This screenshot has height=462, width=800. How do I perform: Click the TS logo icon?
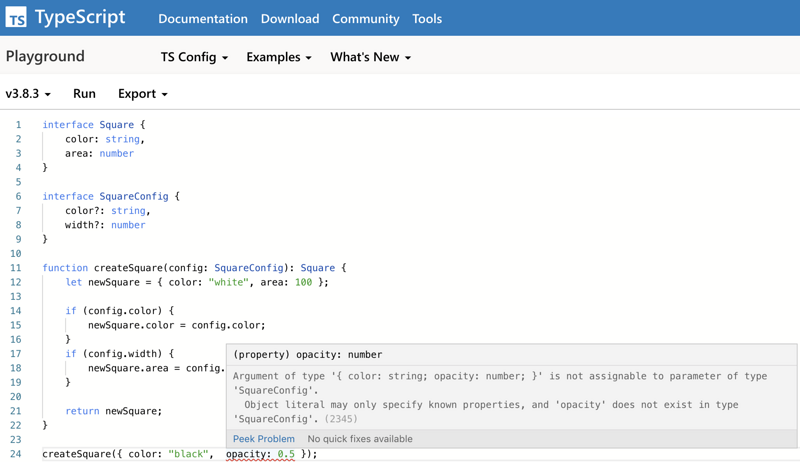(16, 17)
